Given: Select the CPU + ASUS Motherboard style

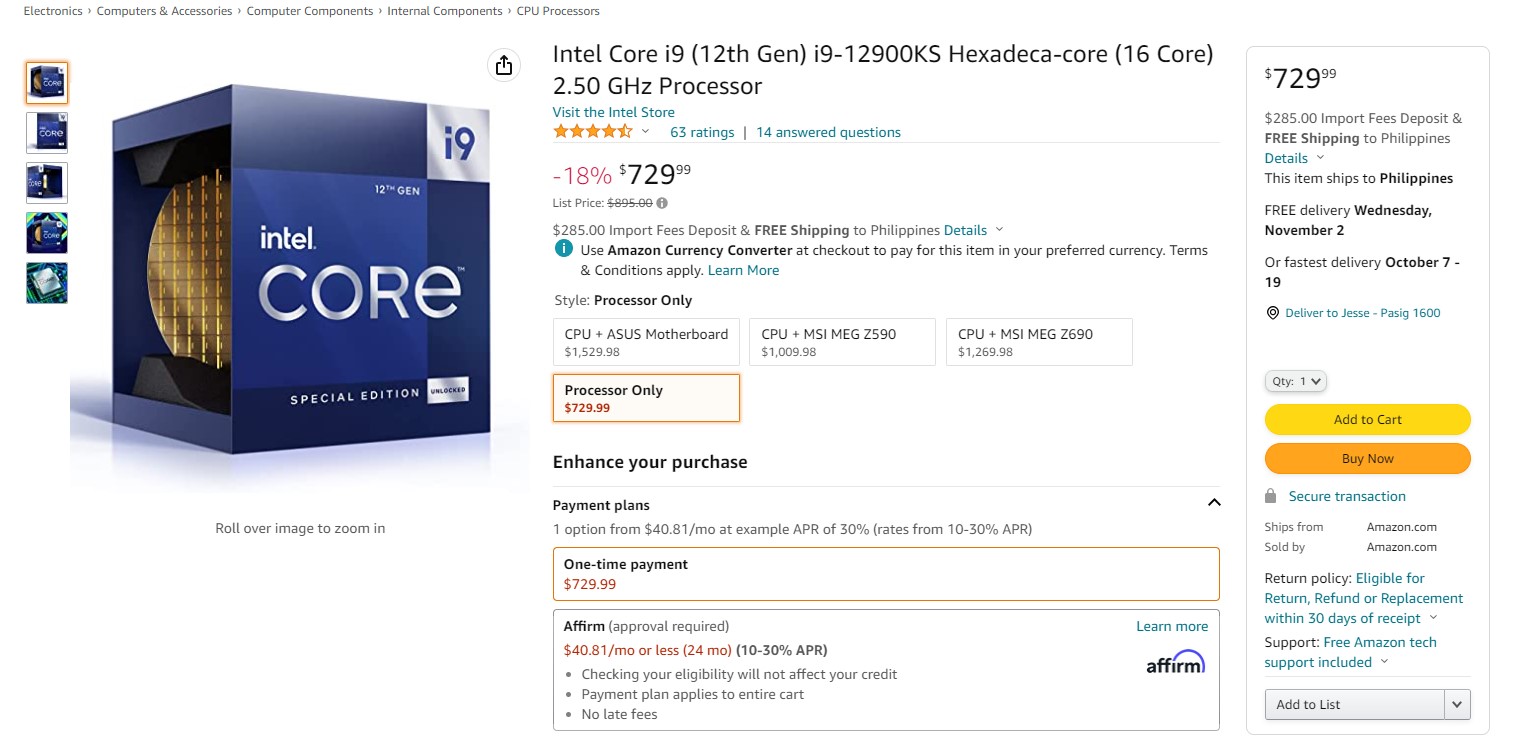Looking at the screenshot, I should [x=646, y=342].
